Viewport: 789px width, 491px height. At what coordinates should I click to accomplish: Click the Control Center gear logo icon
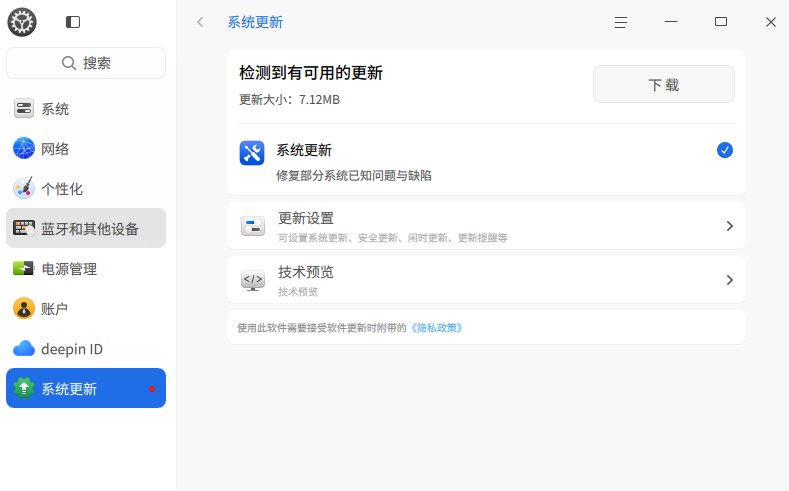click(22, 22)
